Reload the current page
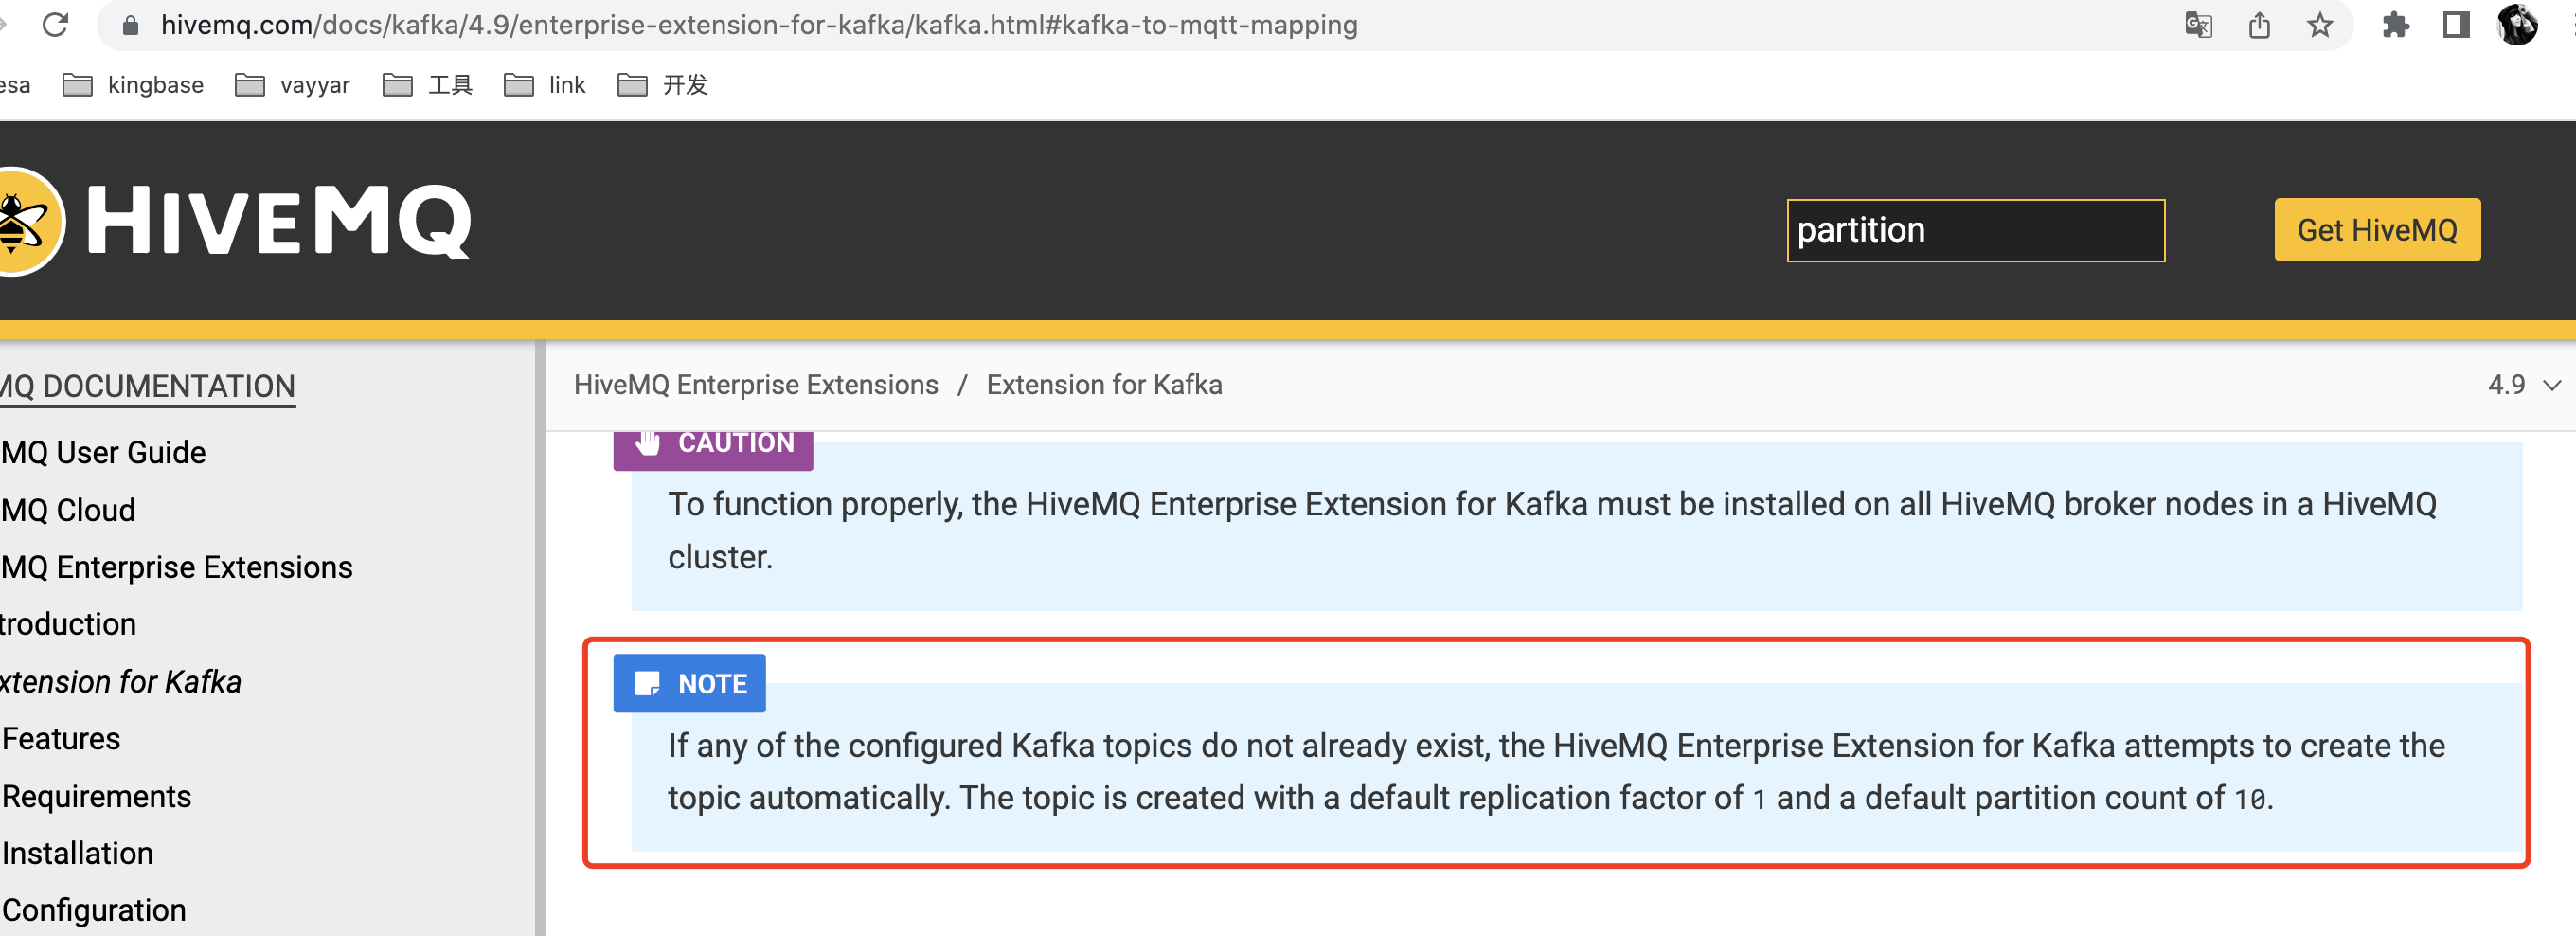 (57, 24)
